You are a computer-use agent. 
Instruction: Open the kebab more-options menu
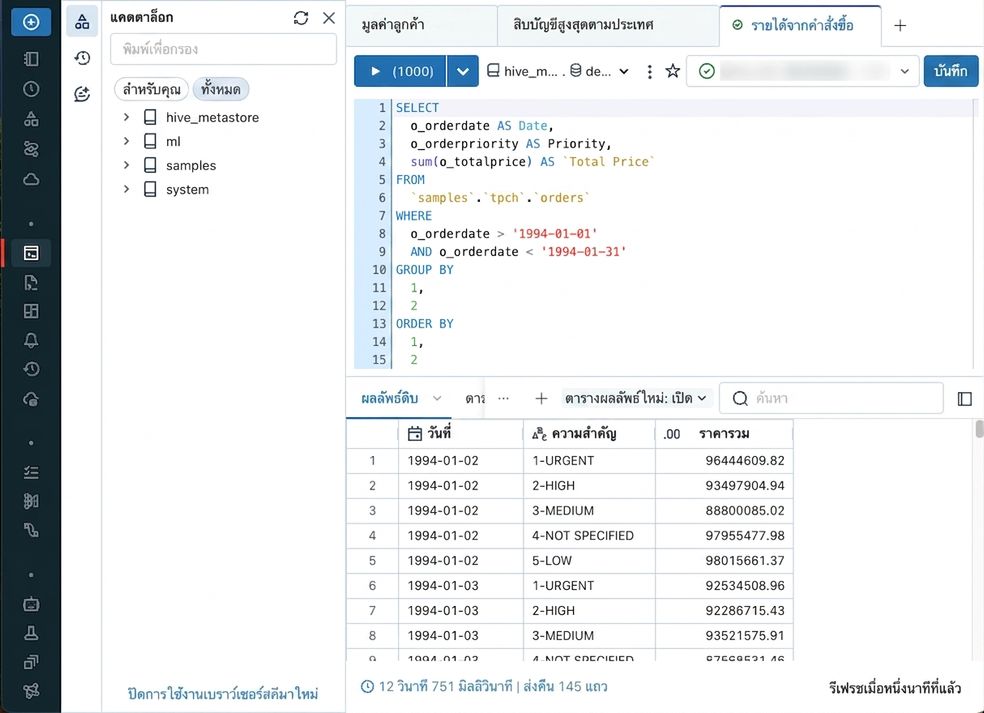[x=650, y=72]
